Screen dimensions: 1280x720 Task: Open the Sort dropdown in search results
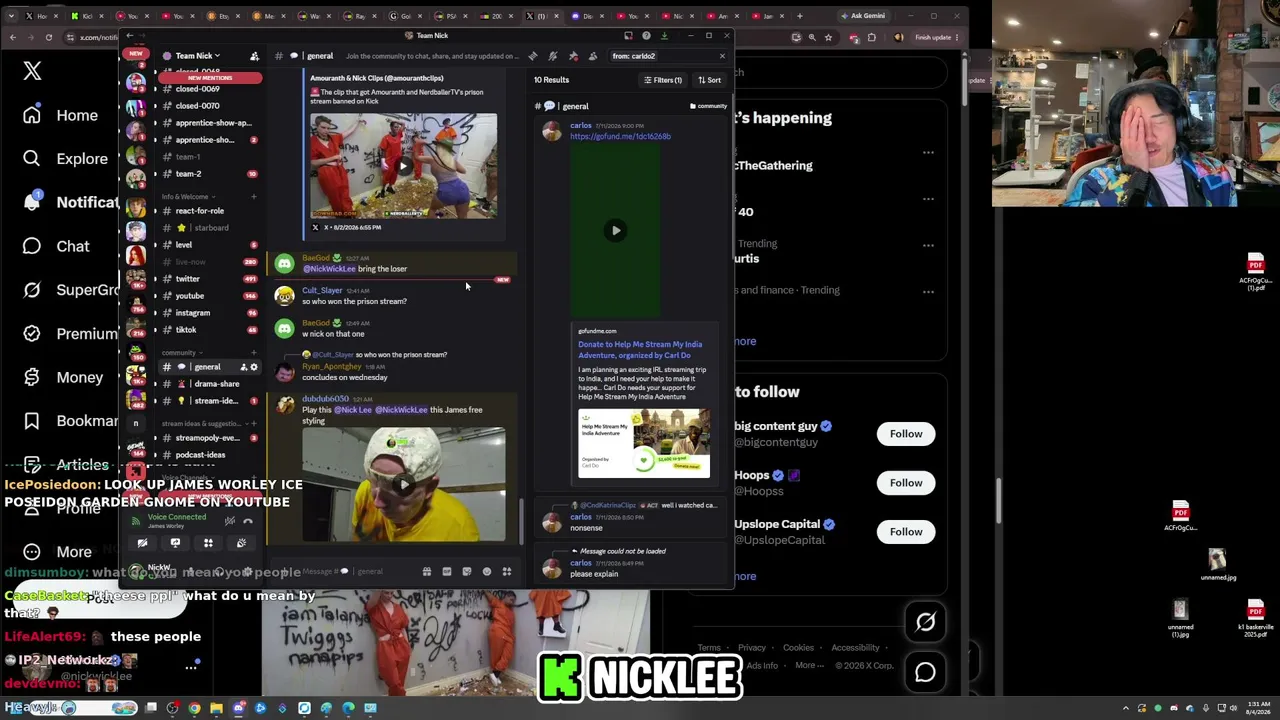click(709, 80)
